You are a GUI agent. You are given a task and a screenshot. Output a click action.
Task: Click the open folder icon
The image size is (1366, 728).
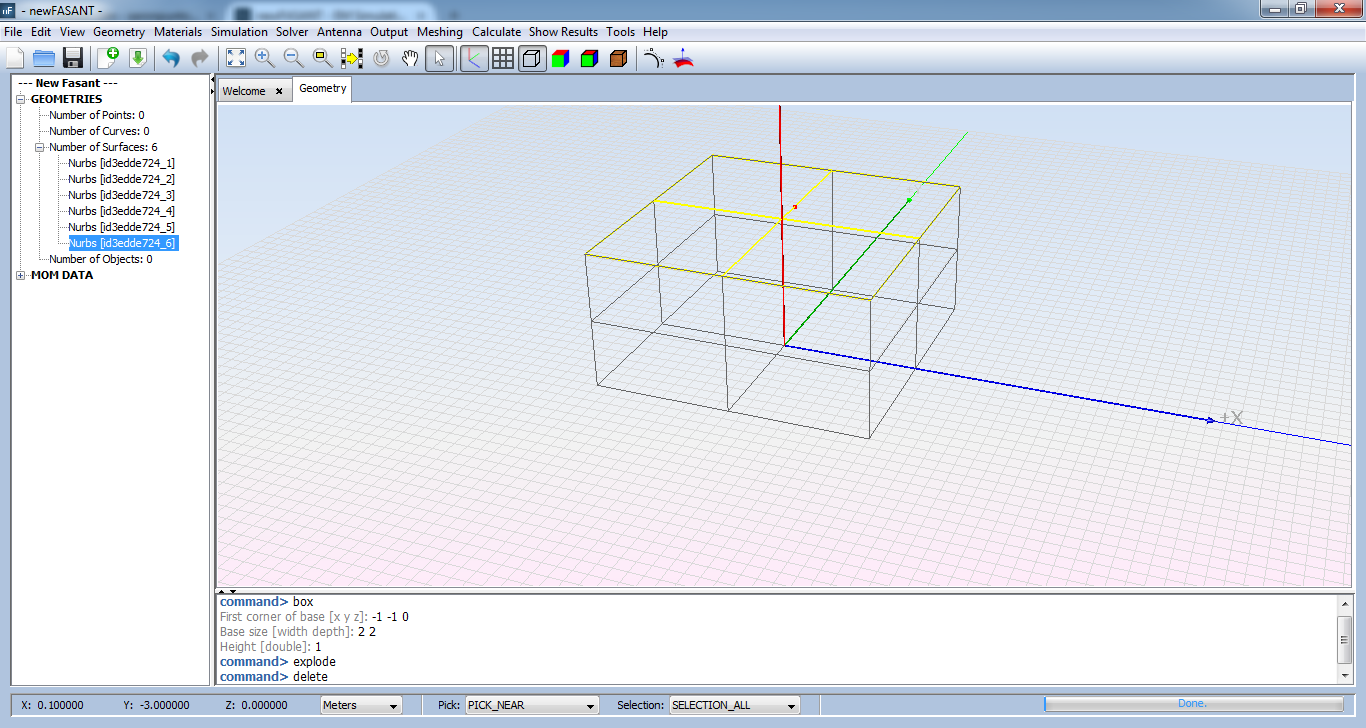[44, 58]
